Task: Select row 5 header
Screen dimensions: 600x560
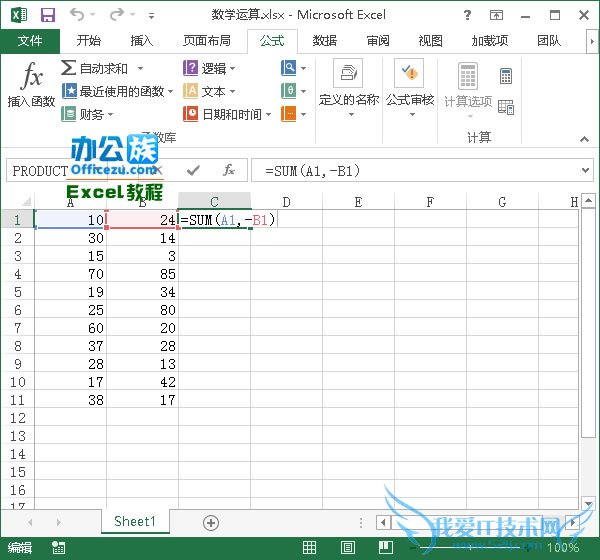Action: 18,292
